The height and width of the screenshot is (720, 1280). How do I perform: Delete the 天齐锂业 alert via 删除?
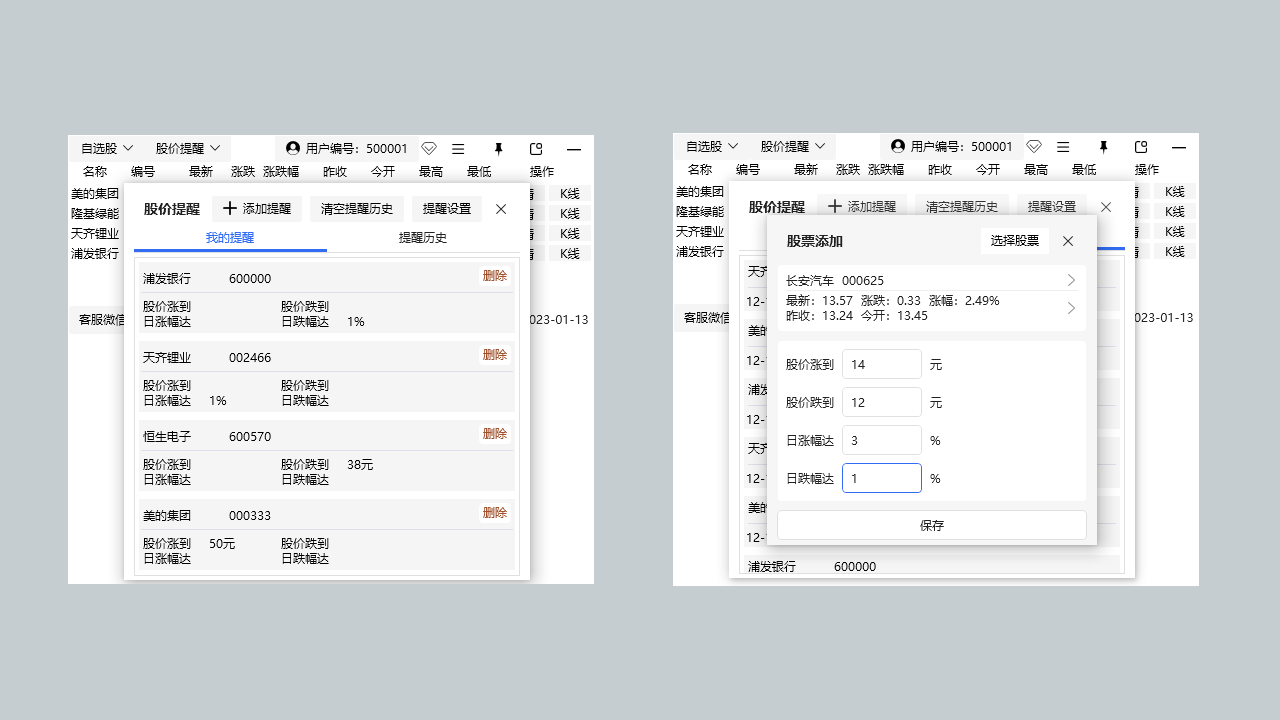(494, 354)
